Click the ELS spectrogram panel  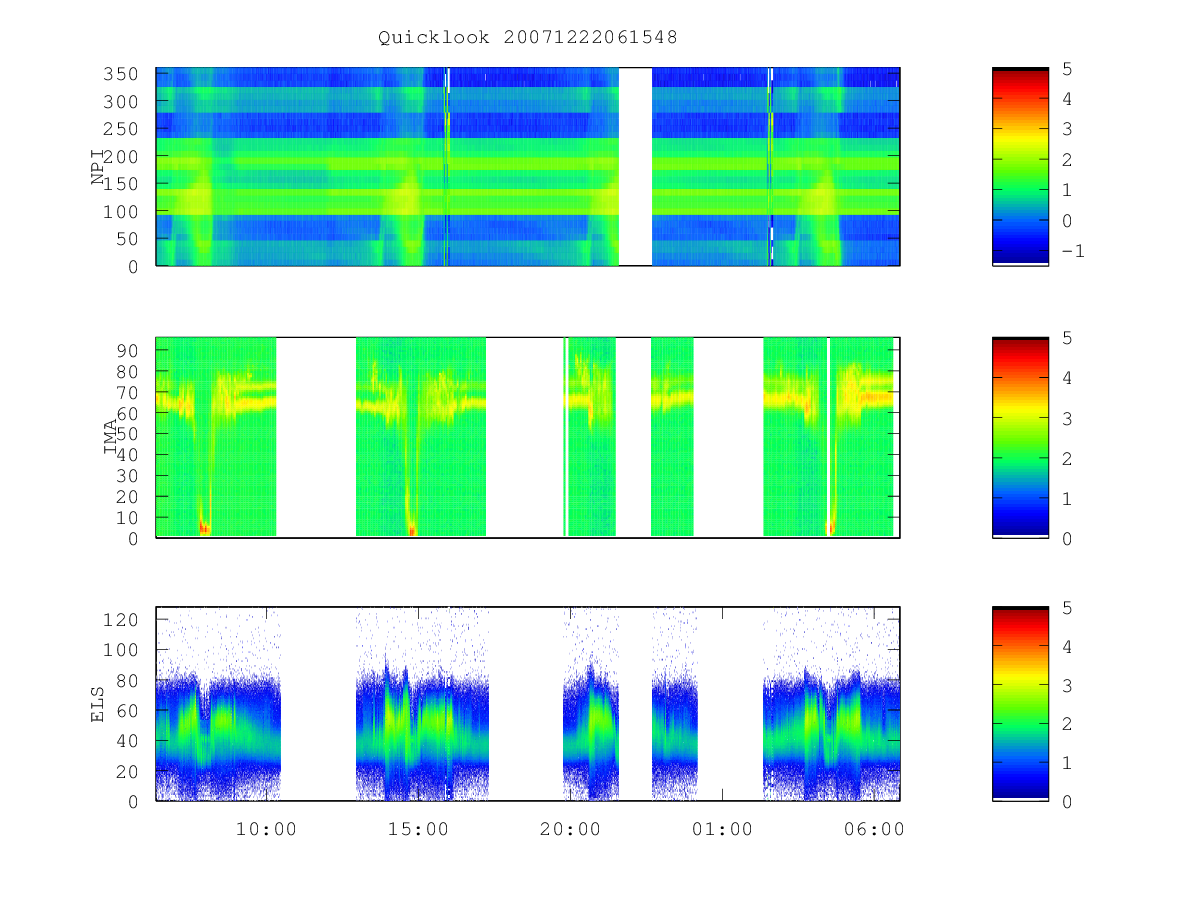click(x=528, y=704)
